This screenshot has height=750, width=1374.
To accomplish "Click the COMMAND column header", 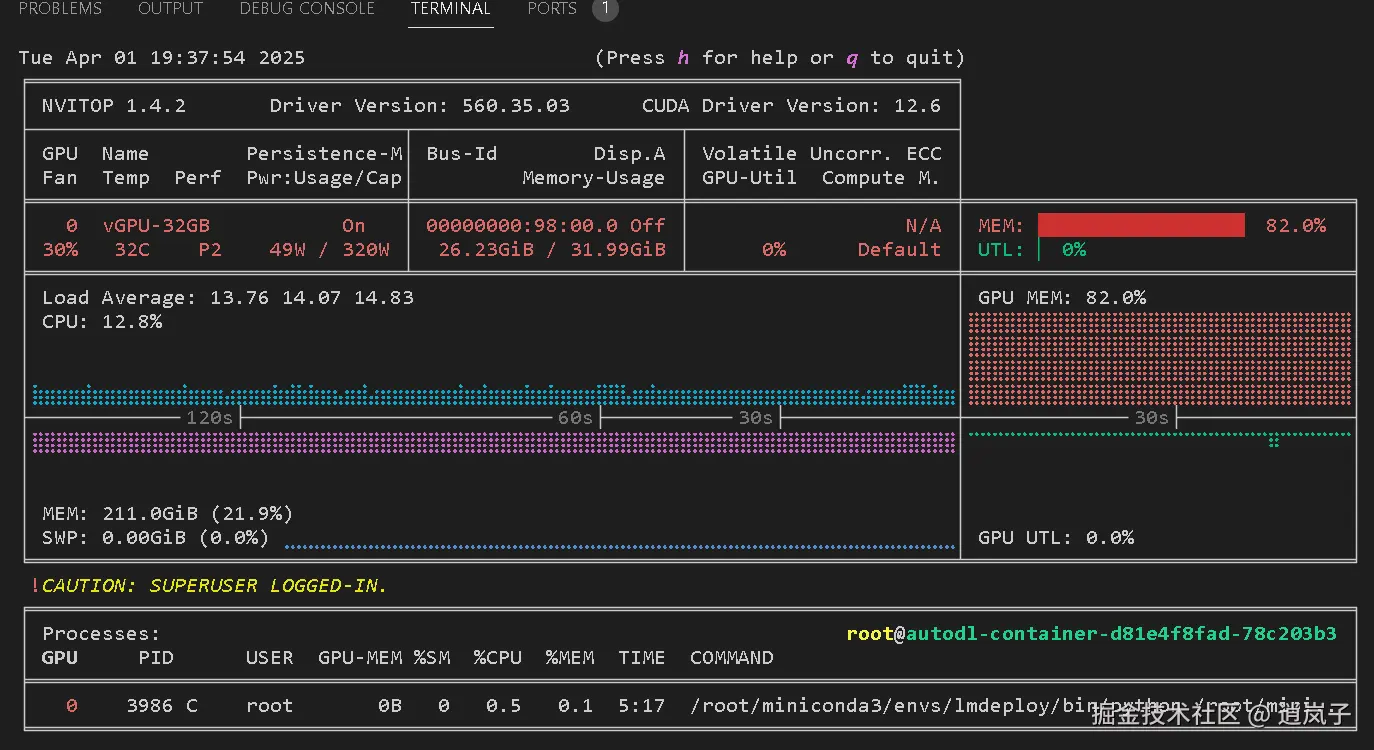I will [731, 658].
